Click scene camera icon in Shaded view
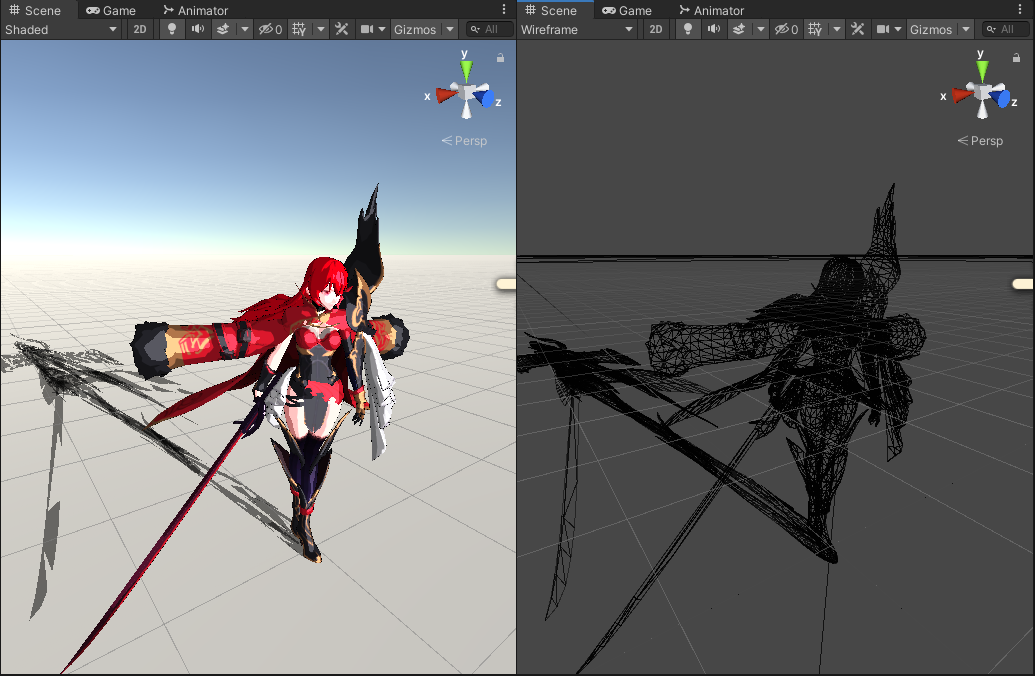This screenshot has height=676, width=1035. (367, 29)
